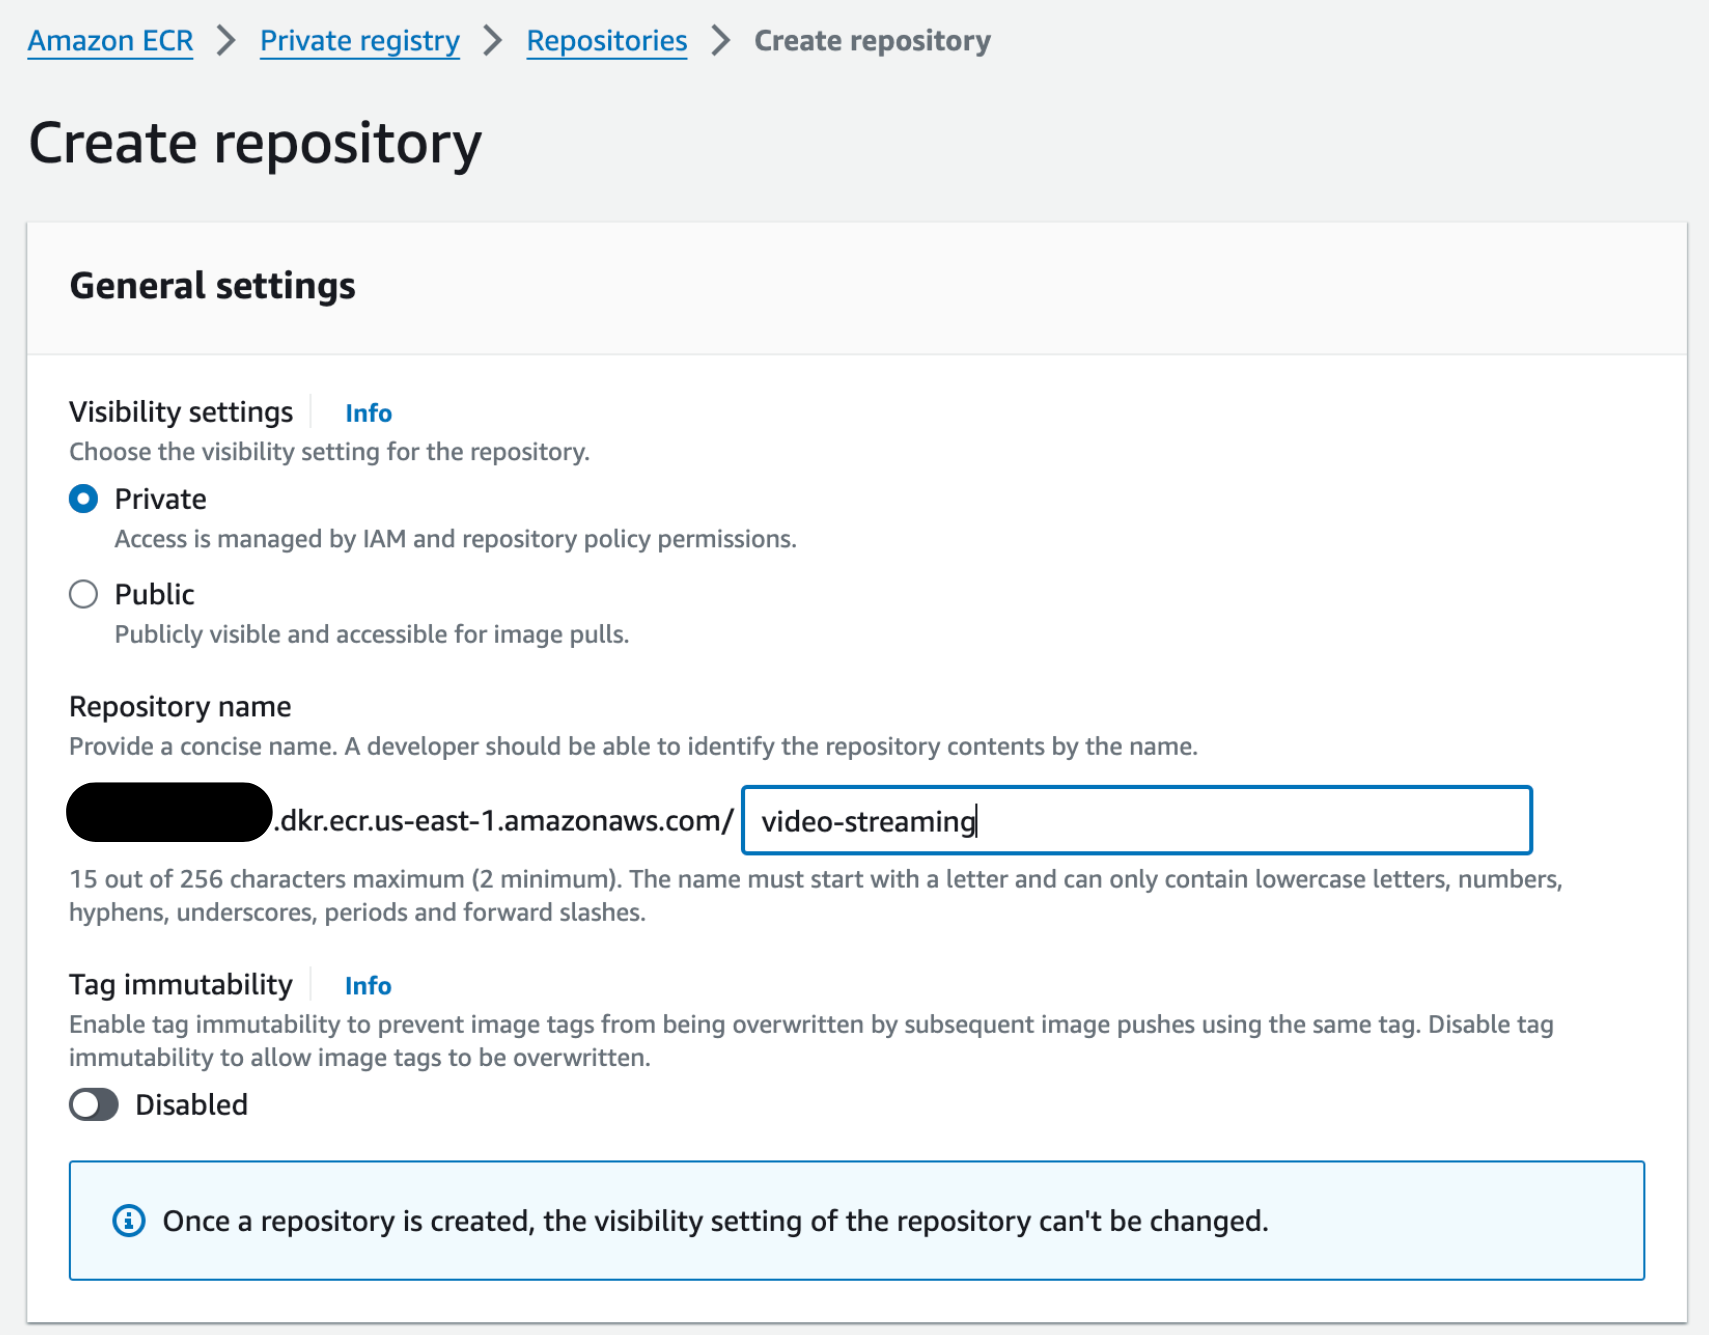The image size is (1709, 1335).
Task: Click the Public option description text
Action: click(x=371, y=634)
